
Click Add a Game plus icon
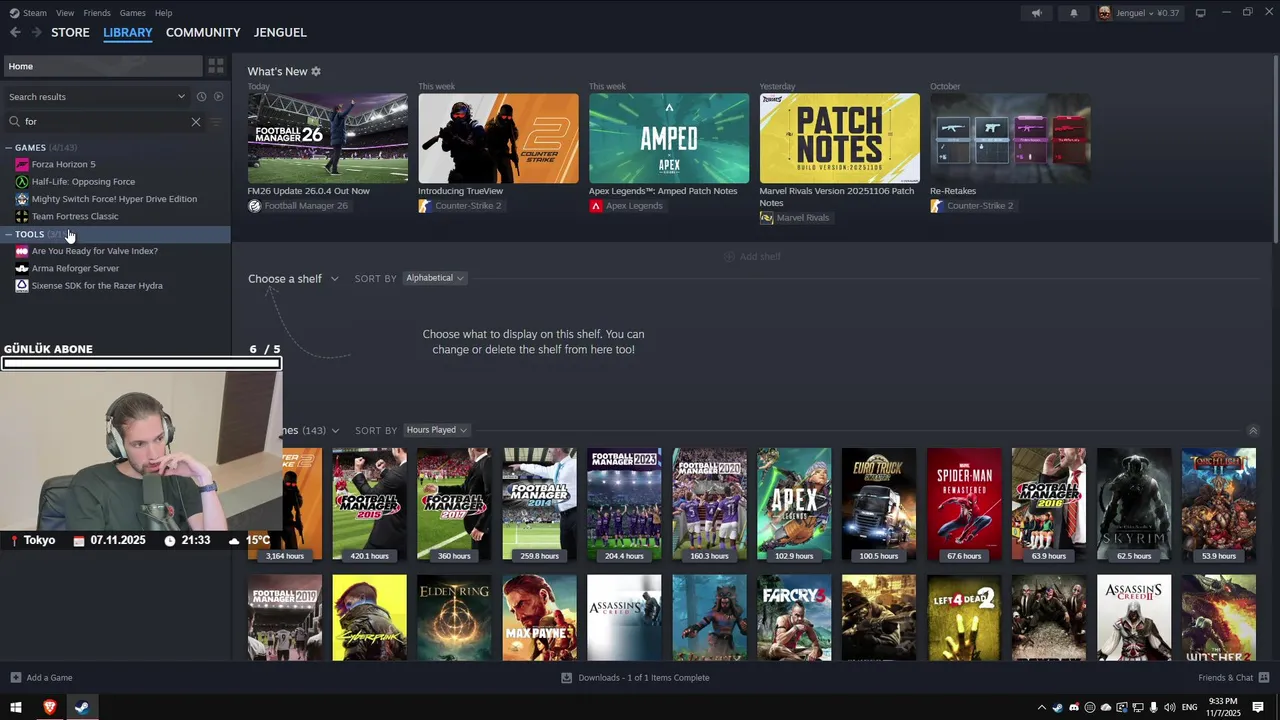(15, 678)
